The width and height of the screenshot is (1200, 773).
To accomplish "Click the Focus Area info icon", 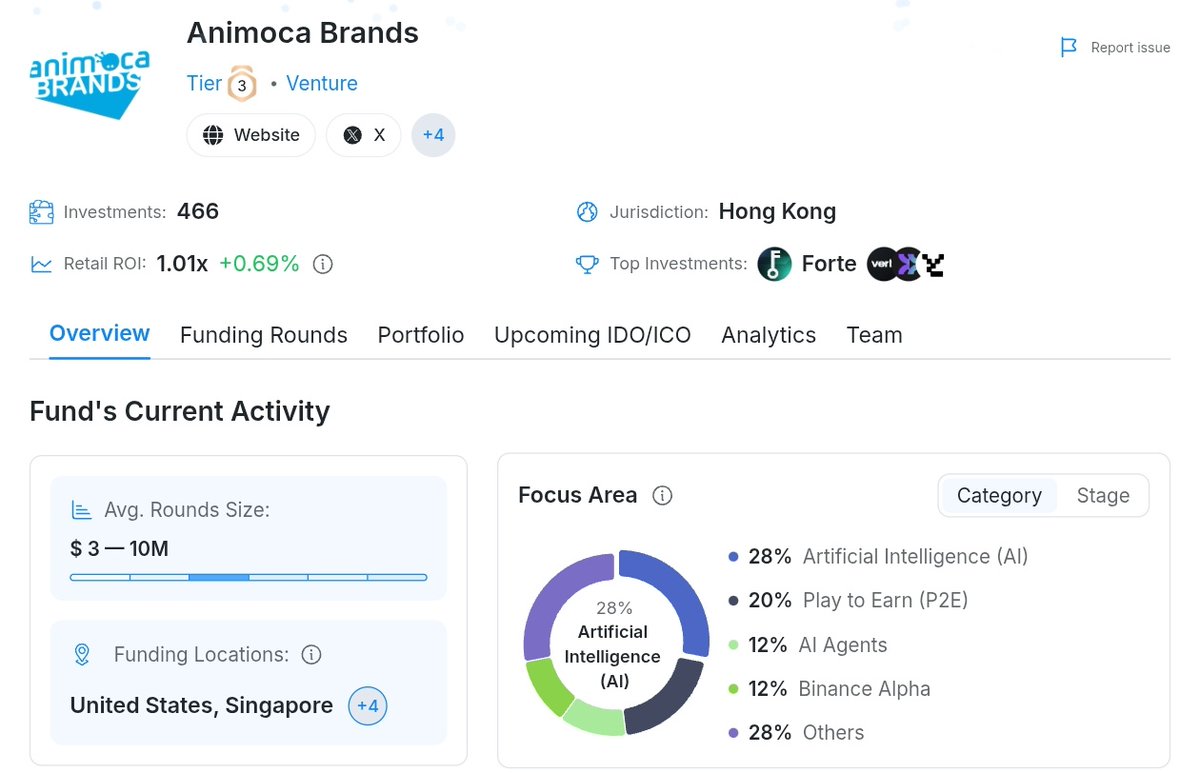I will [662, 495].
